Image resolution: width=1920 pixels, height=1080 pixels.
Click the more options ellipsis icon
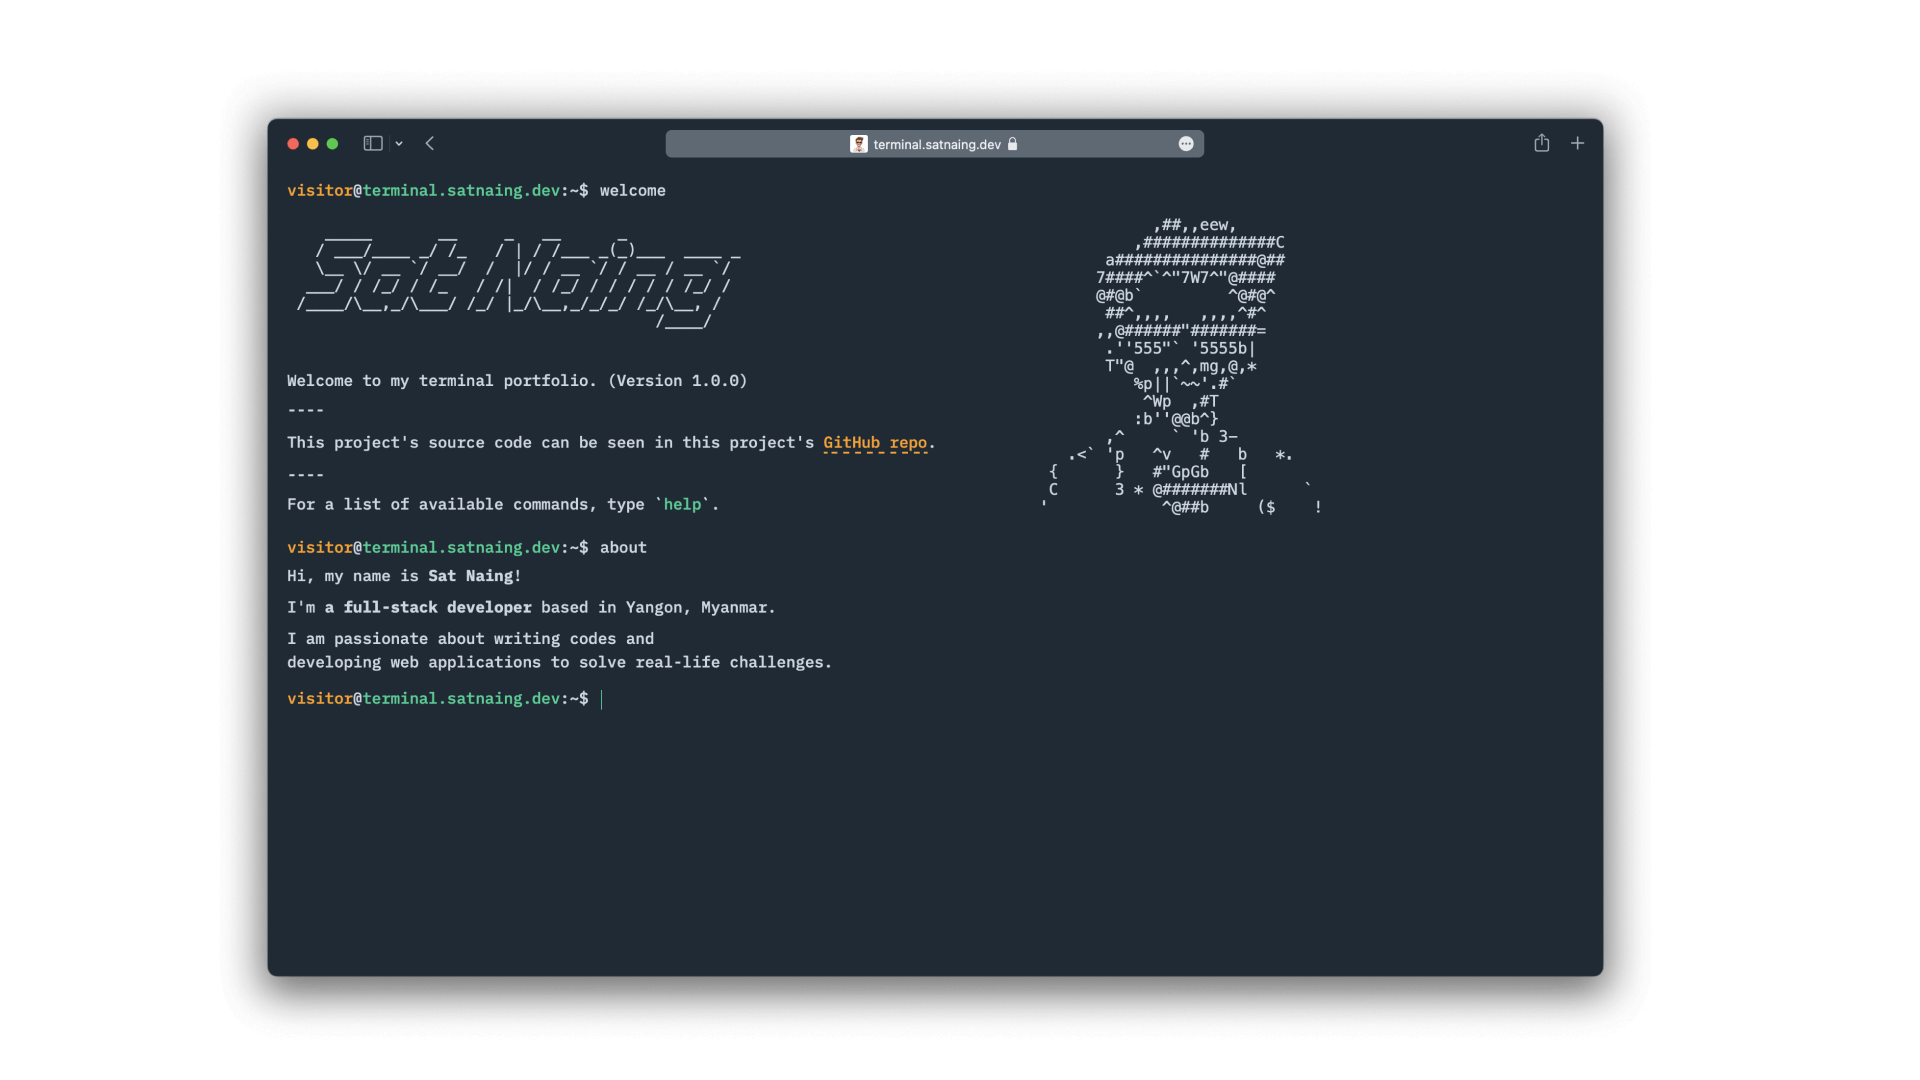[1185, 142]
